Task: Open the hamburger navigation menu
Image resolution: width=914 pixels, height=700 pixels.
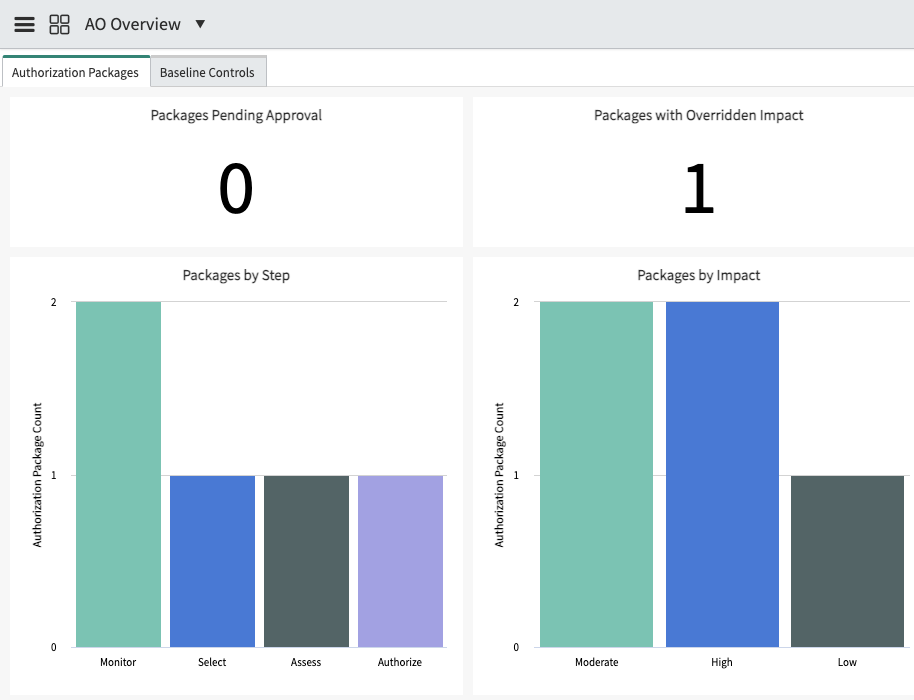Action: (x=24, y=24)
